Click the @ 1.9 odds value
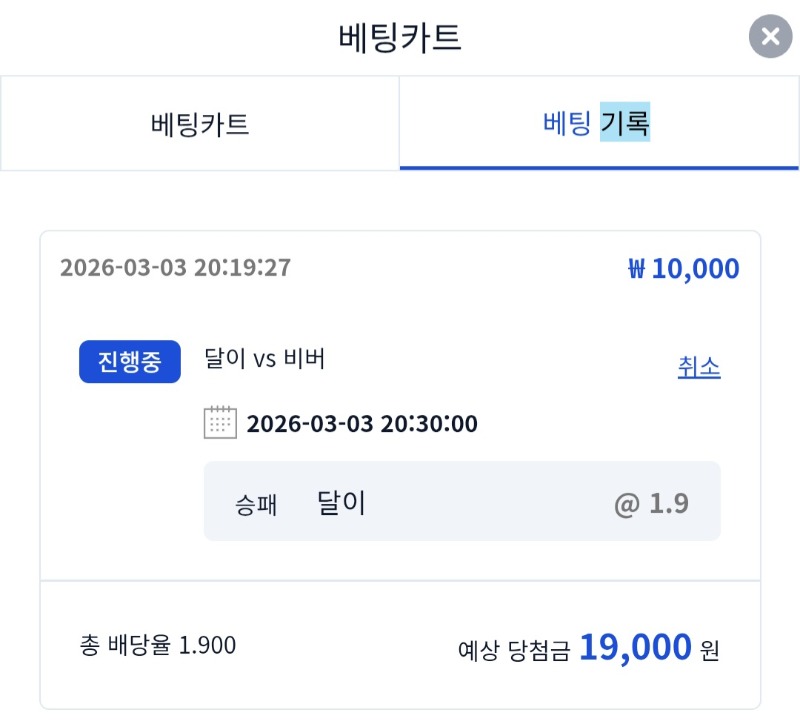800x724 pixels. pos(651,503)
